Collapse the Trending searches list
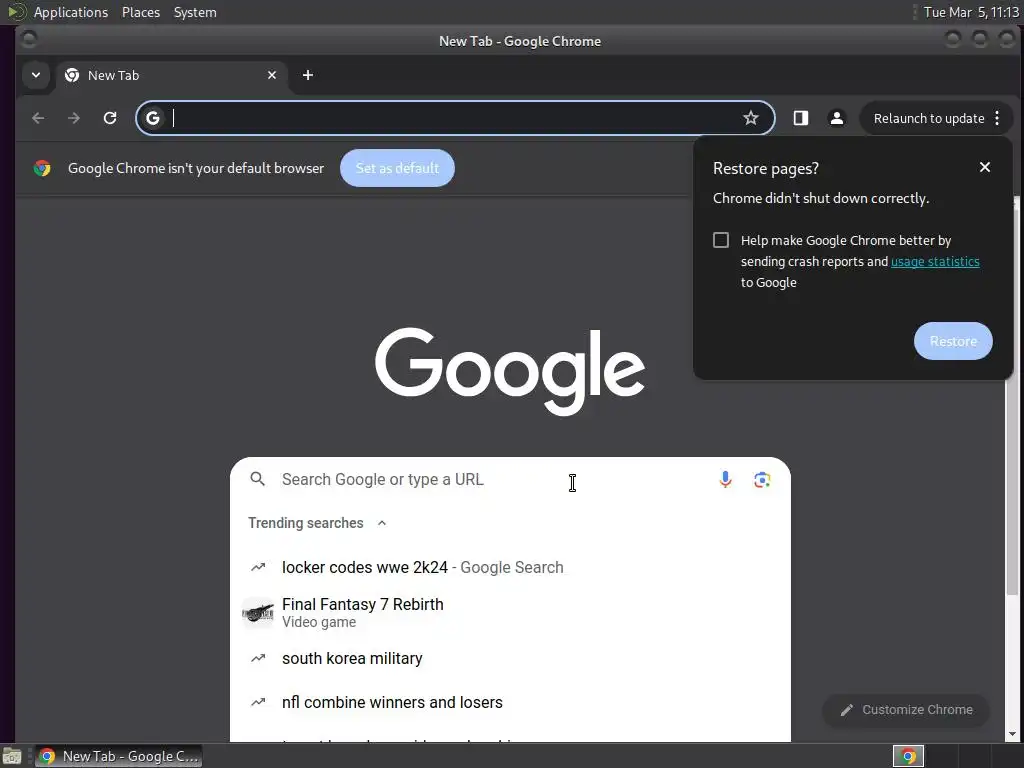The height and width of the screenshot is (768, 1024). pos(382,523)
